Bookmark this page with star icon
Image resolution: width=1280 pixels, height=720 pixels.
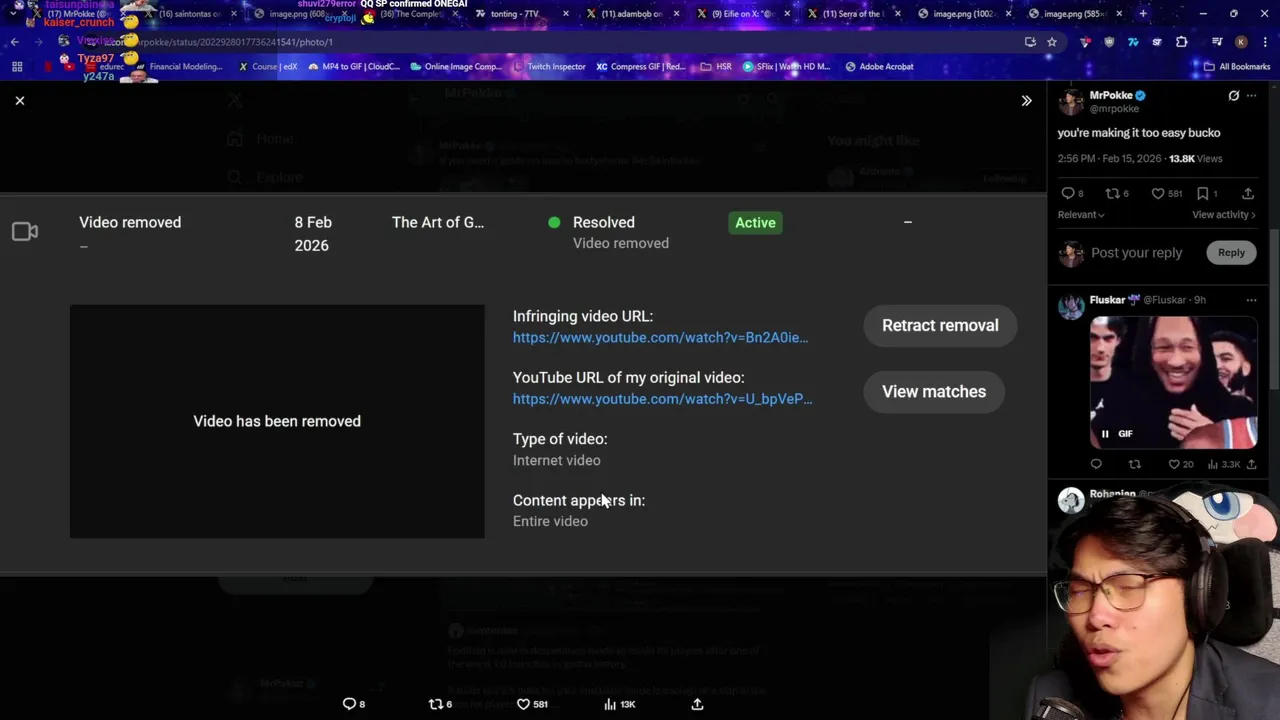(1052, 42)
